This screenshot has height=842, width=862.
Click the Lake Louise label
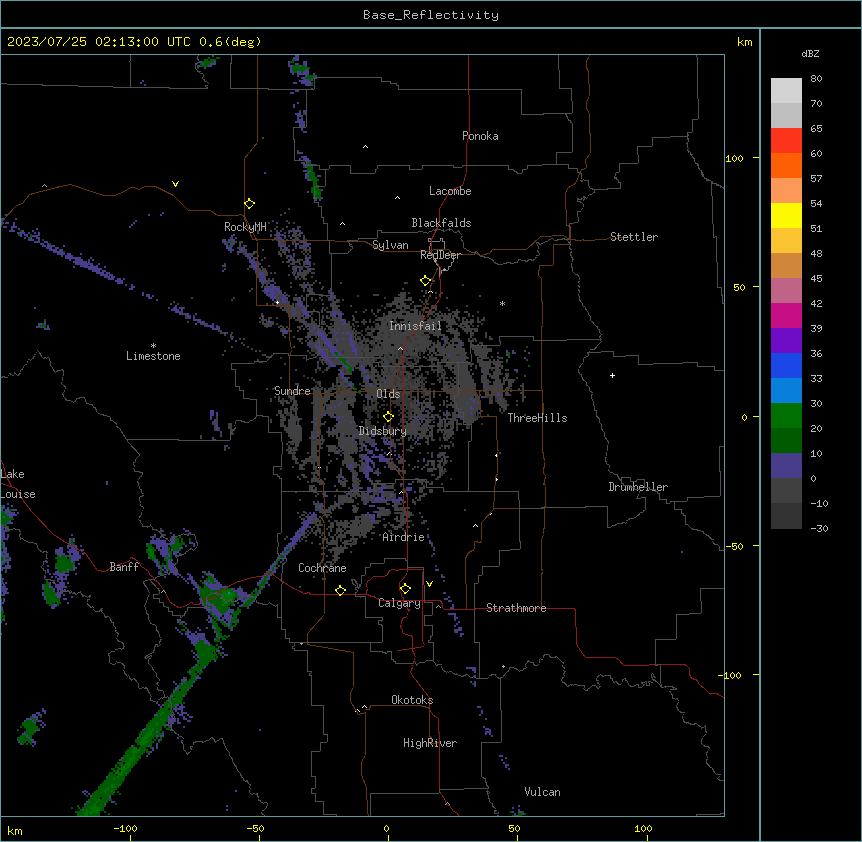pyautogui.click(x=18, y=484)
